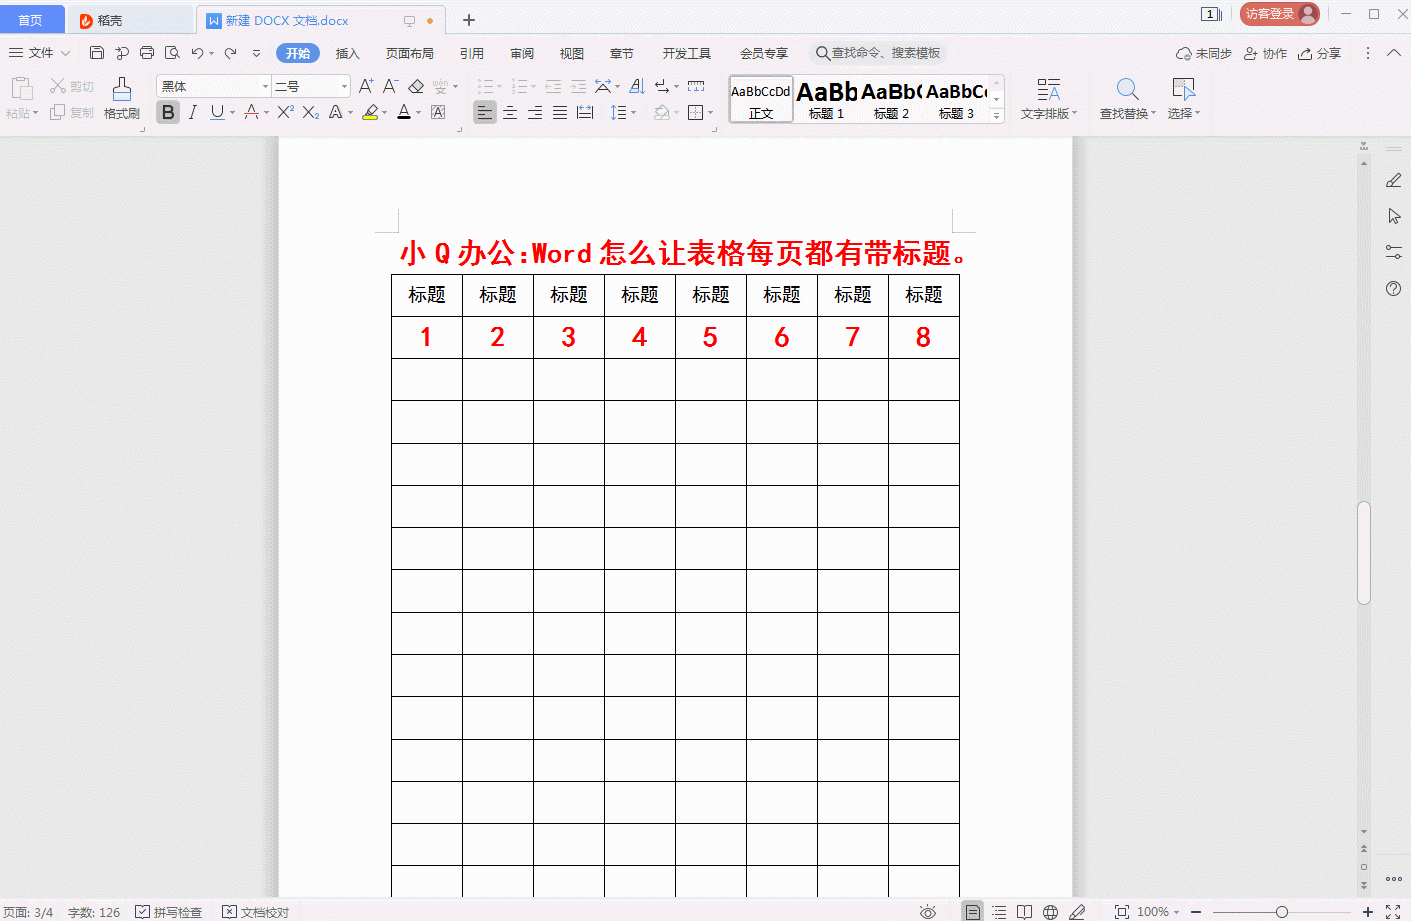The image size is (1411, 921).
Task: Open the line spacing dropdown
Action: (624, 112)
